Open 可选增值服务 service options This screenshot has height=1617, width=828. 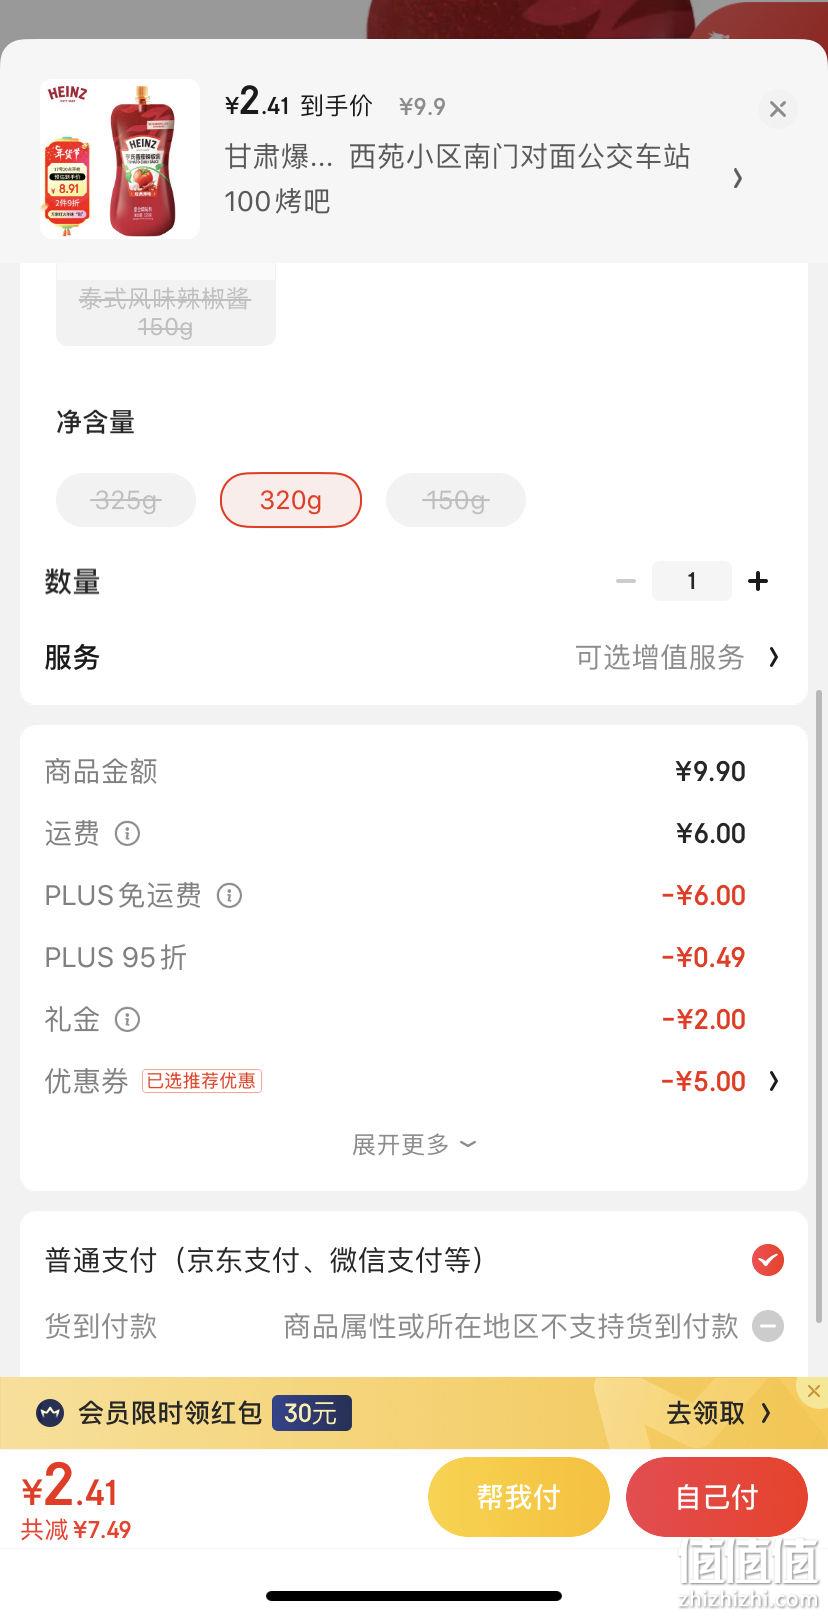click(x=676, y=657)
